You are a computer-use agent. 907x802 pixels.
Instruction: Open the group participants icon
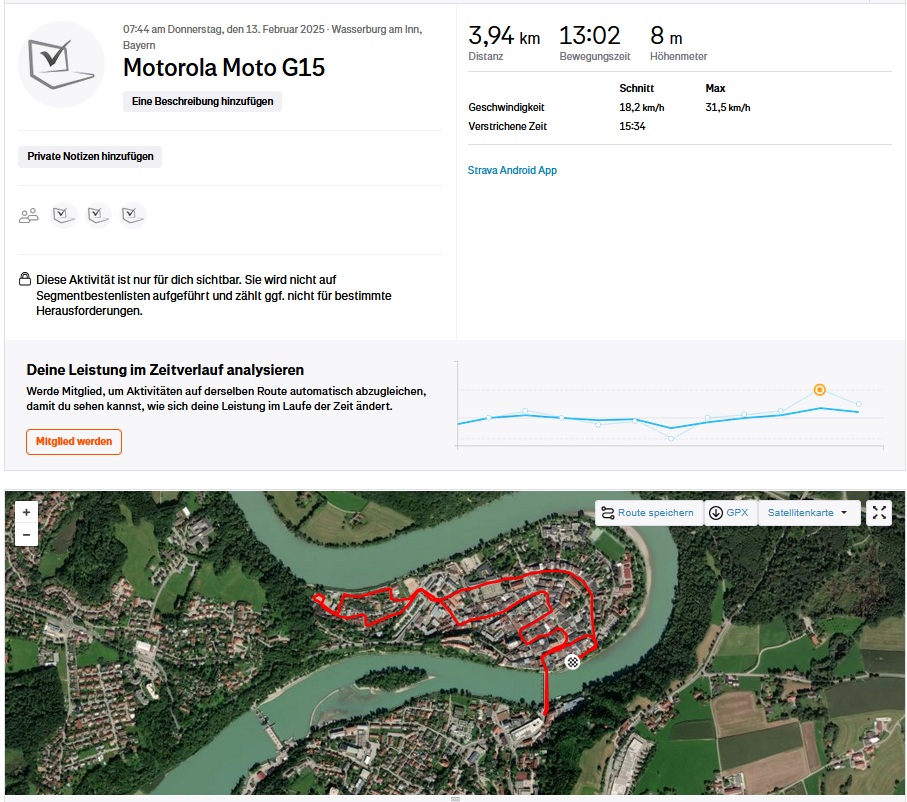pyautogui.click(x=28, y=215)
